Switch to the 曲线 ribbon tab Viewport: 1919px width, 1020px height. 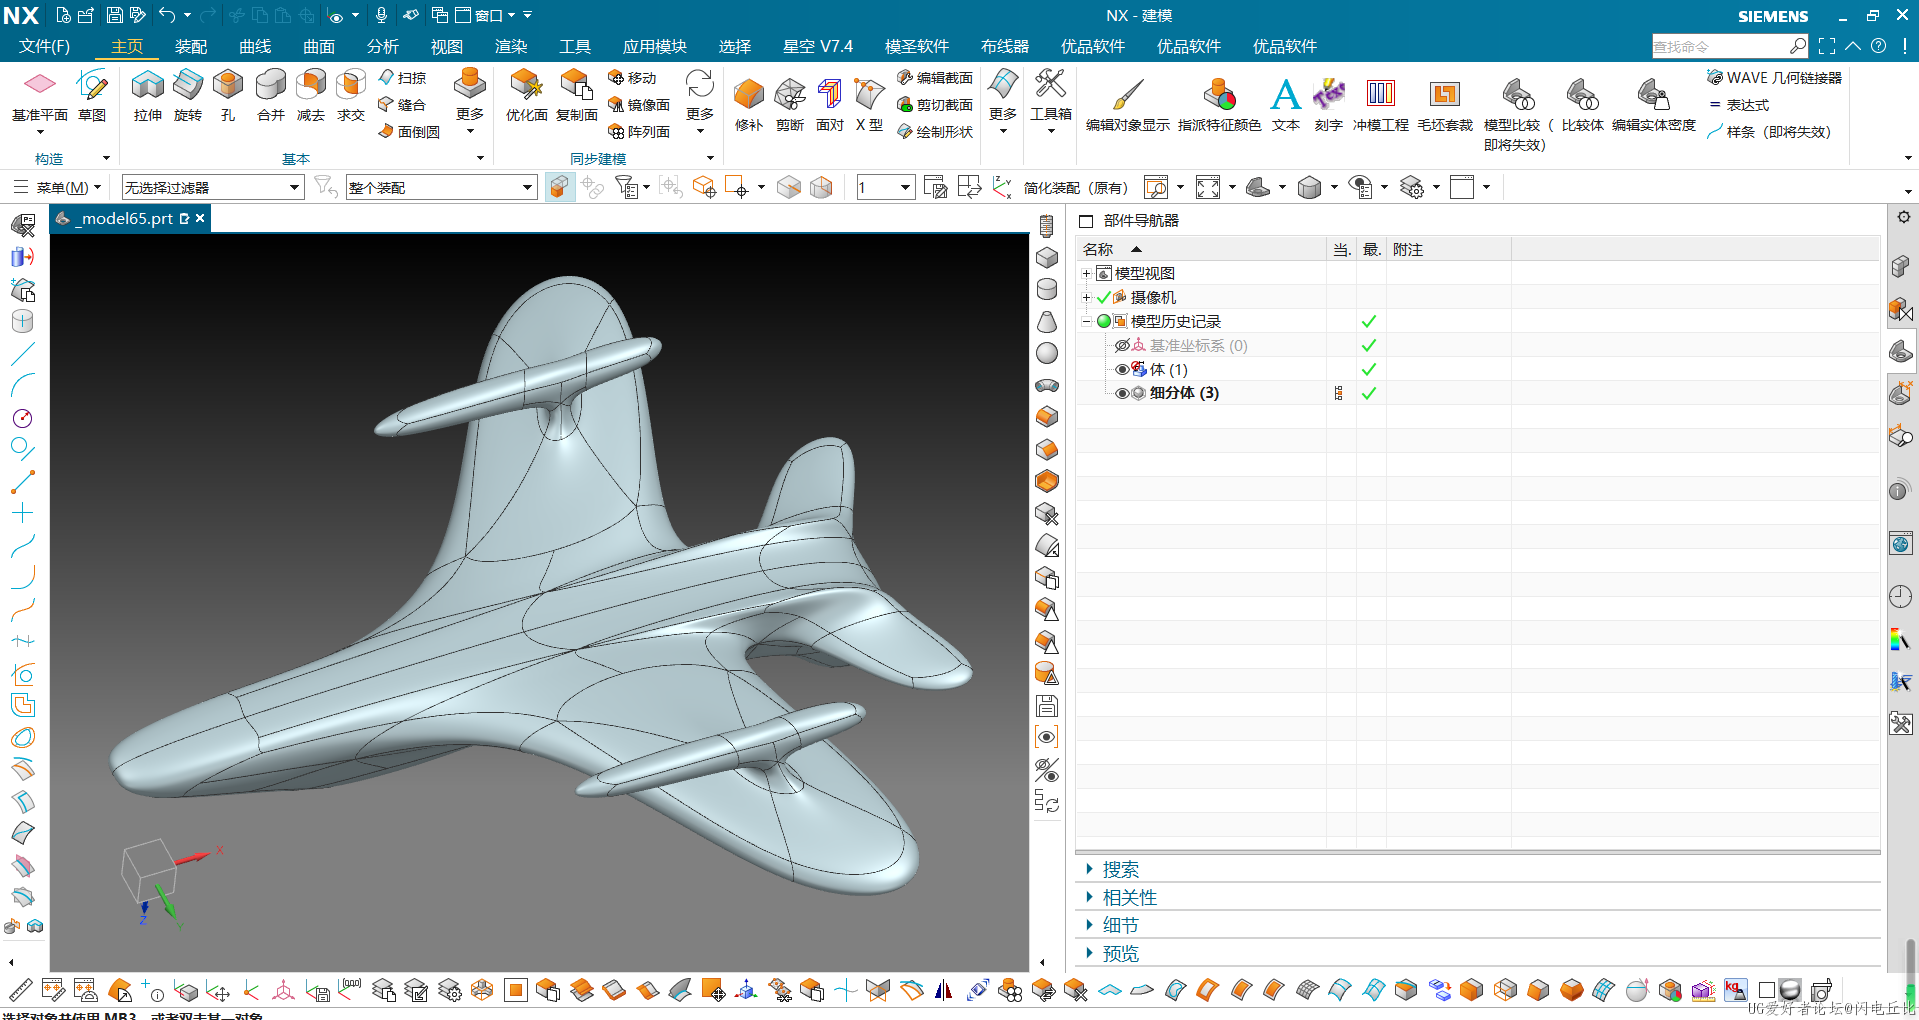tap(255, 46)
